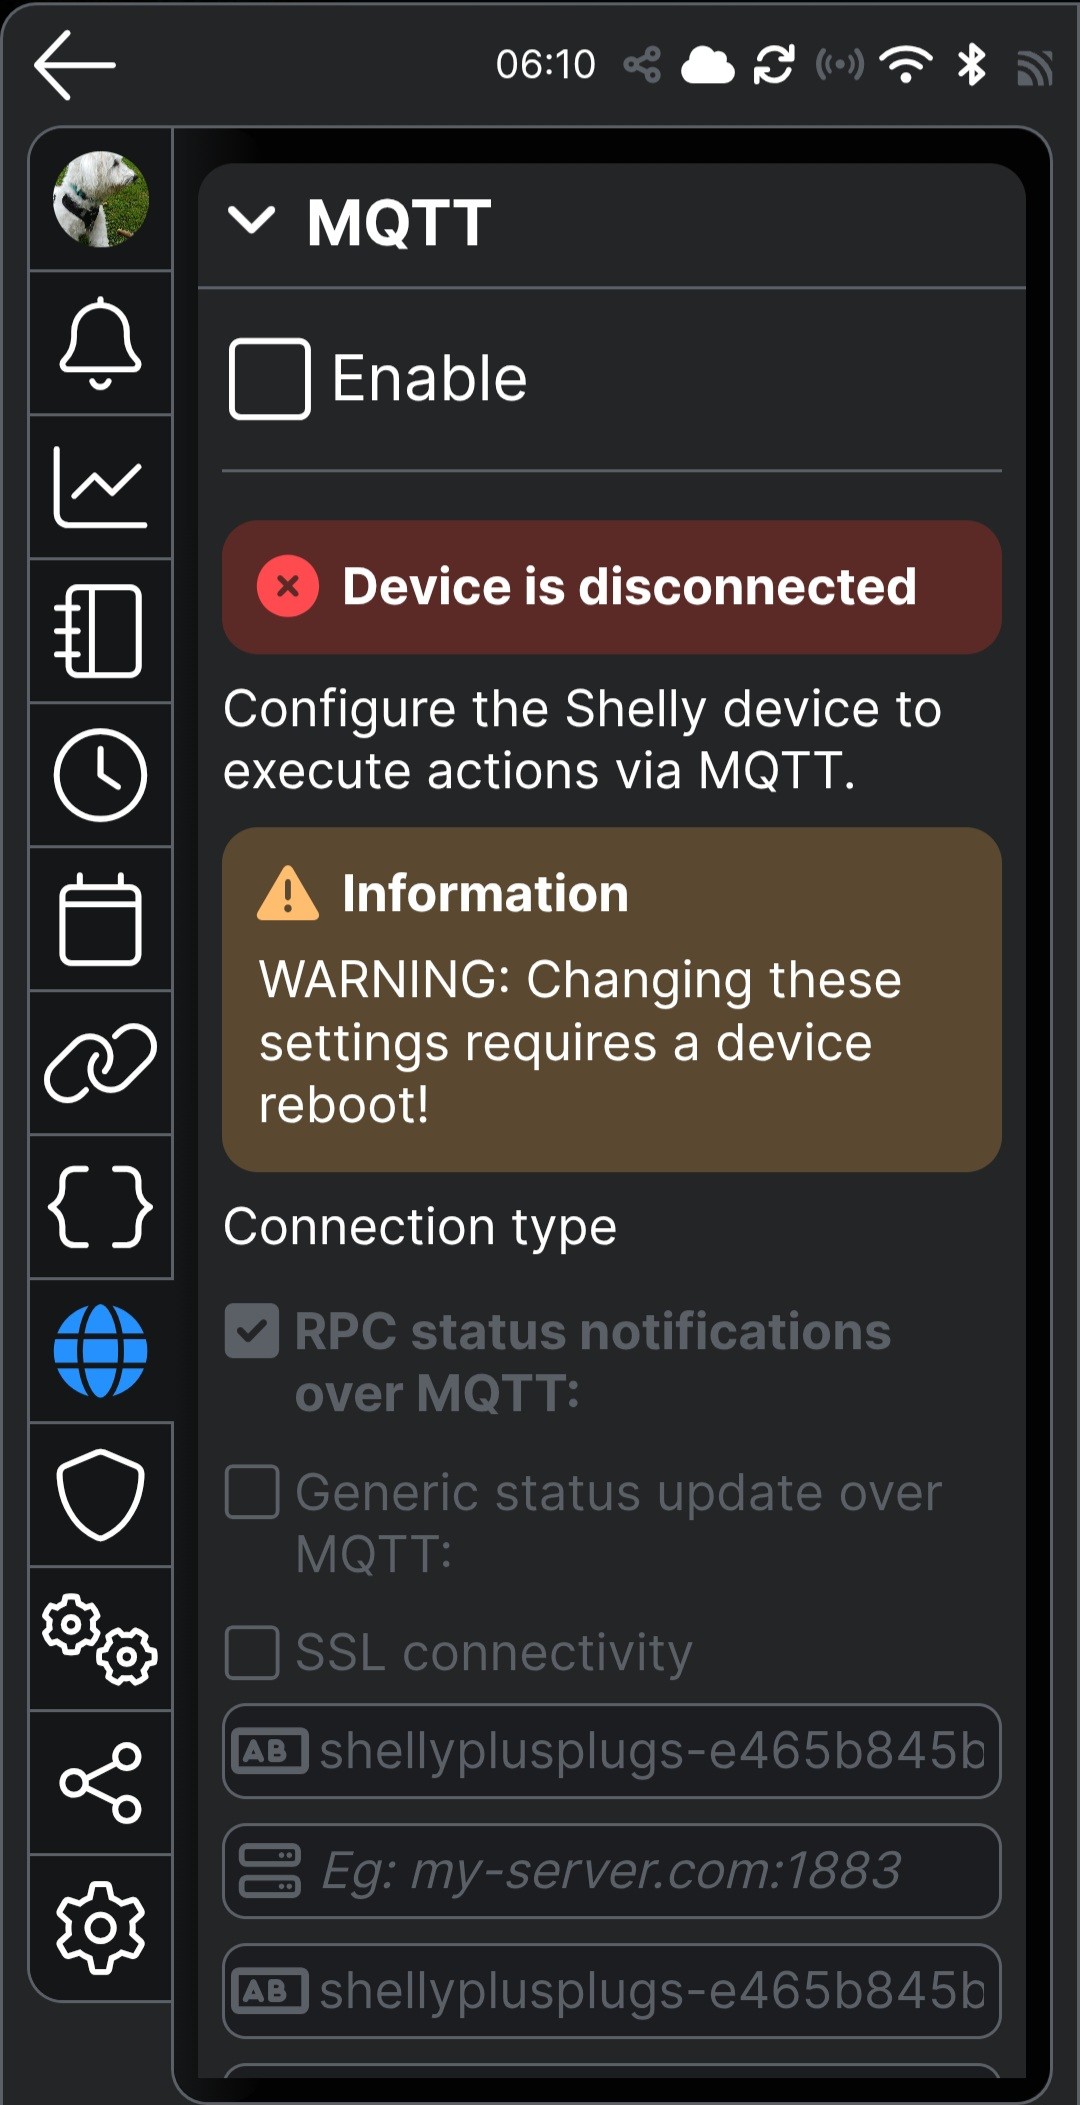The width and height of the screenshot is (1080, 2105).
Task: Open the clock timer icon in sidebar
Action: pyautogui.click(x=100, y=775)
